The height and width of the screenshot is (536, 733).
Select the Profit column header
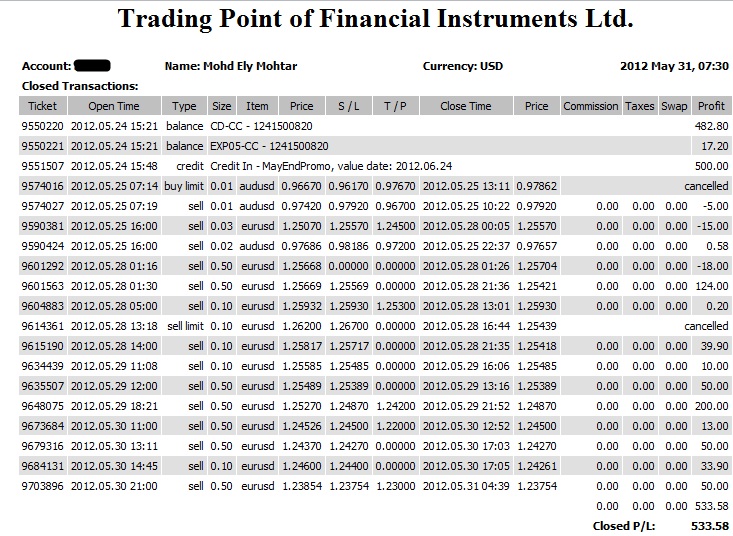point(711,106)
